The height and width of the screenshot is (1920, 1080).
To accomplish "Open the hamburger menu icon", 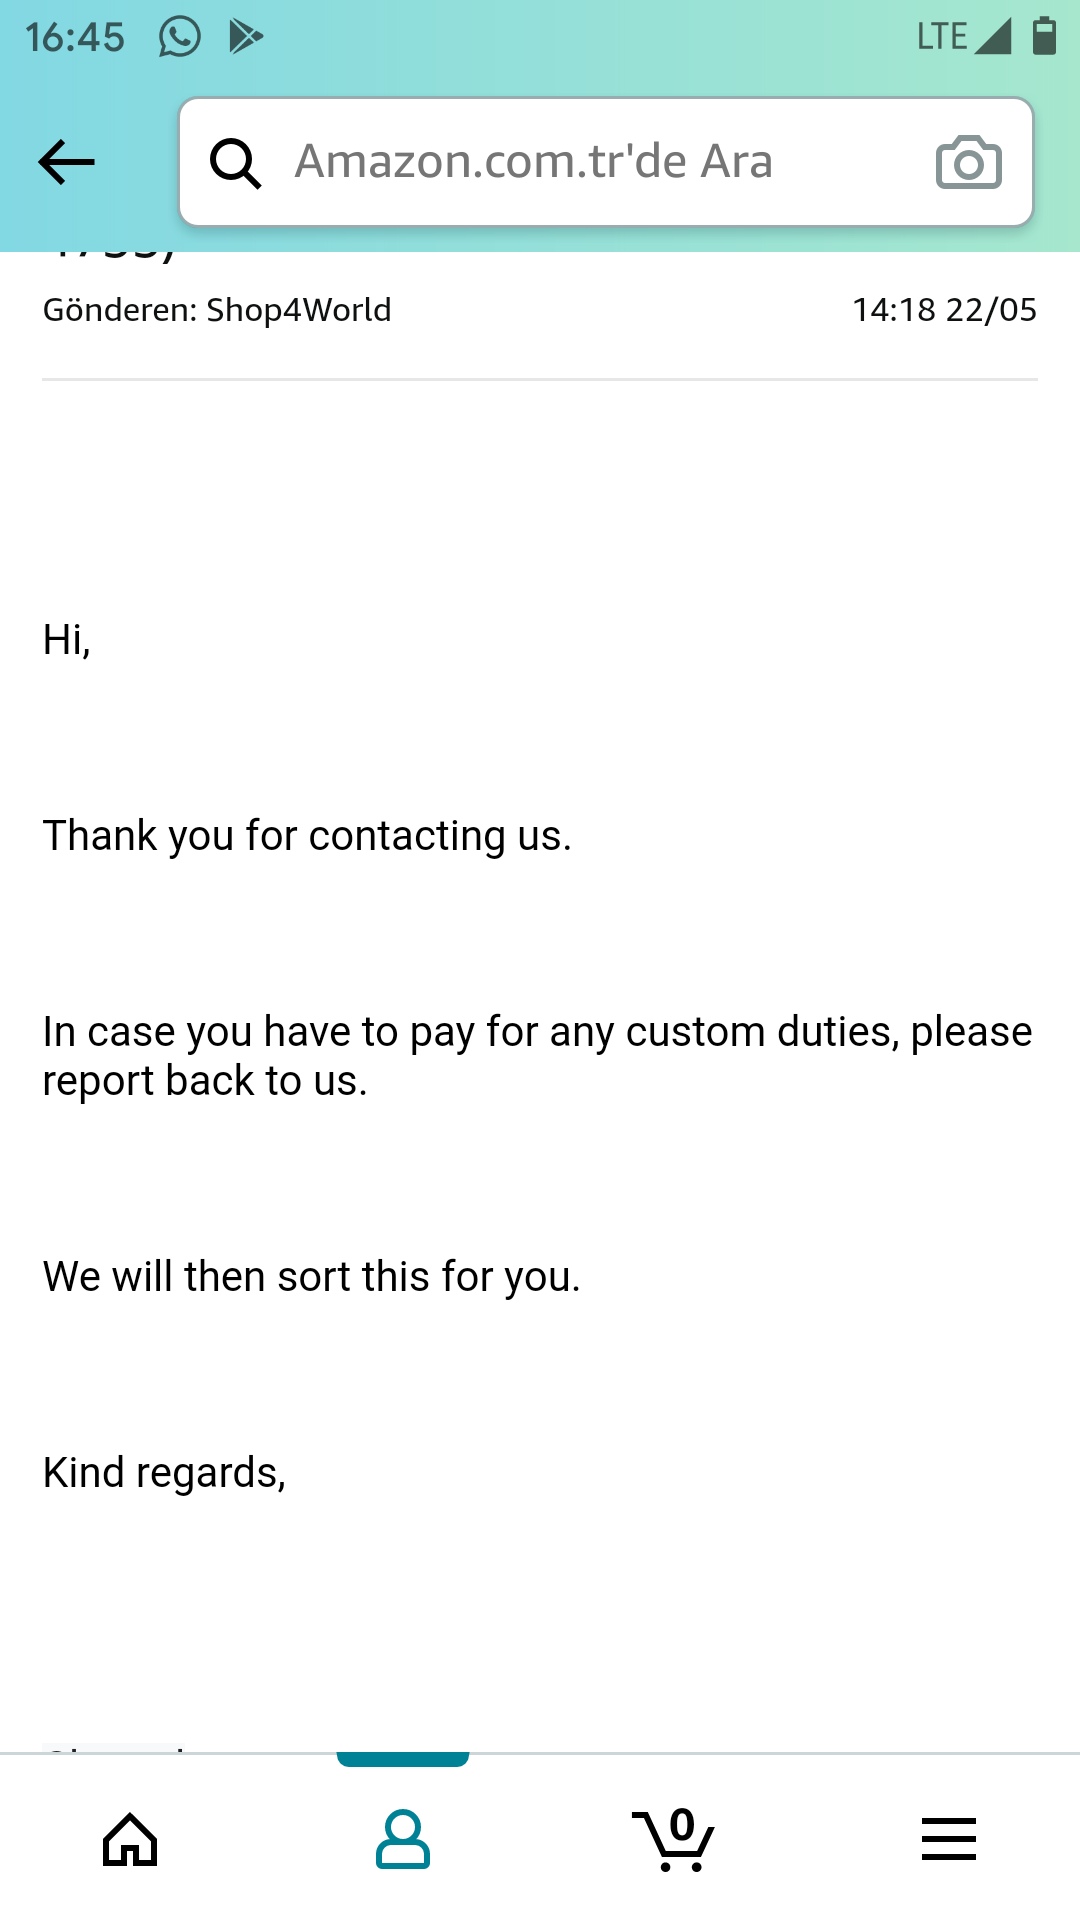I will pos(948,1839).
